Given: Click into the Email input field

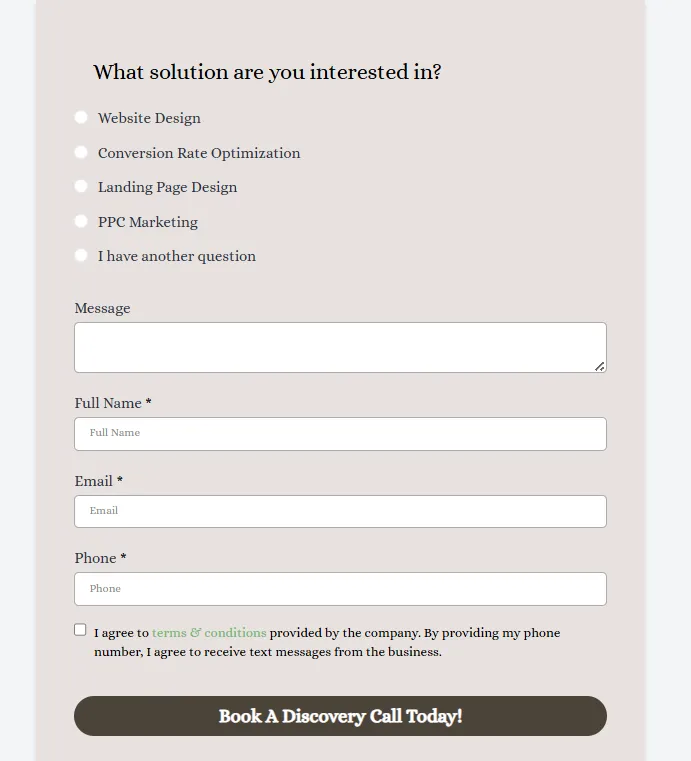Looking at the screenshot, I should coord(340,512).
